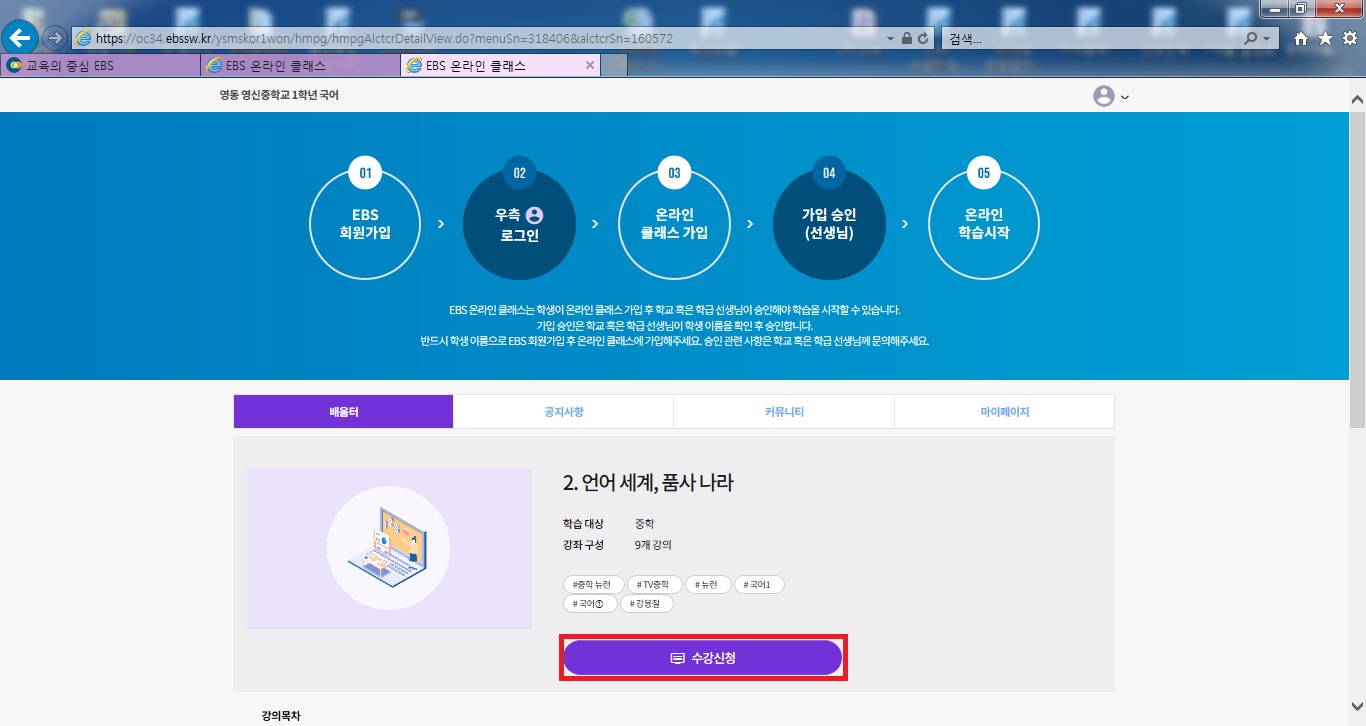Click the #국어① tag

590,603
